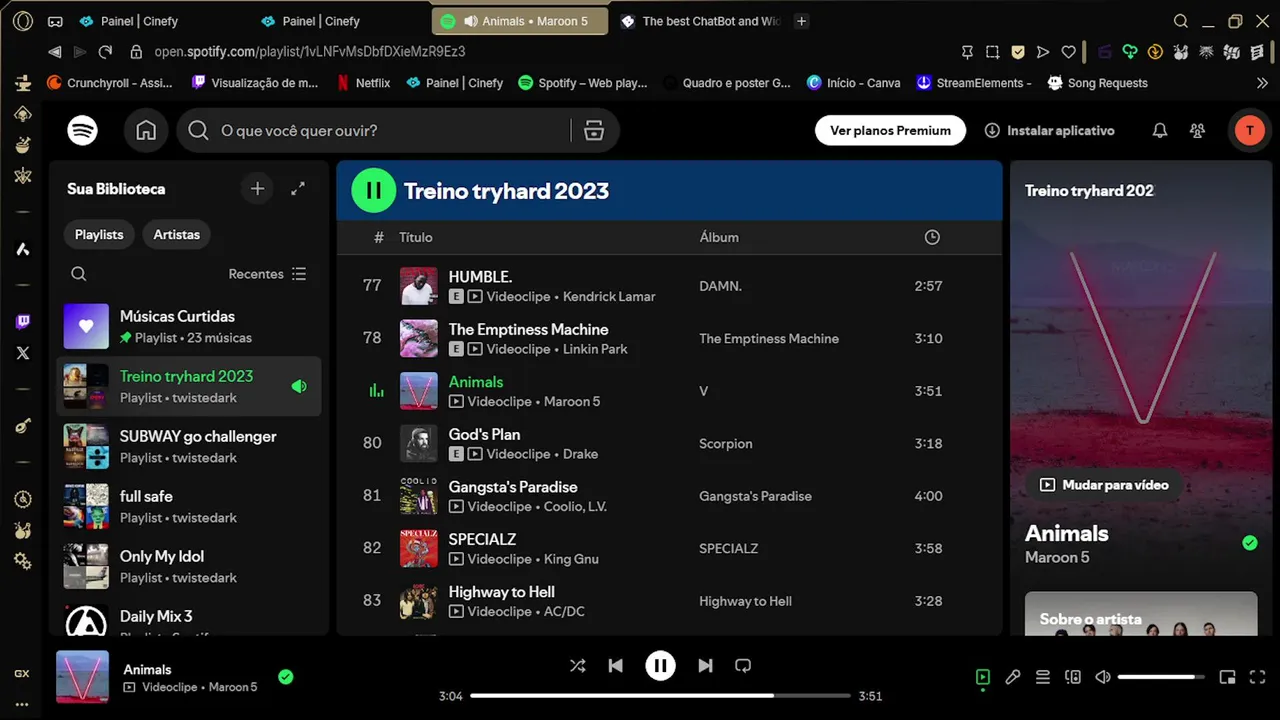Toggle shuffle in the player bar
1280x720 pixels.
(577, 665)
